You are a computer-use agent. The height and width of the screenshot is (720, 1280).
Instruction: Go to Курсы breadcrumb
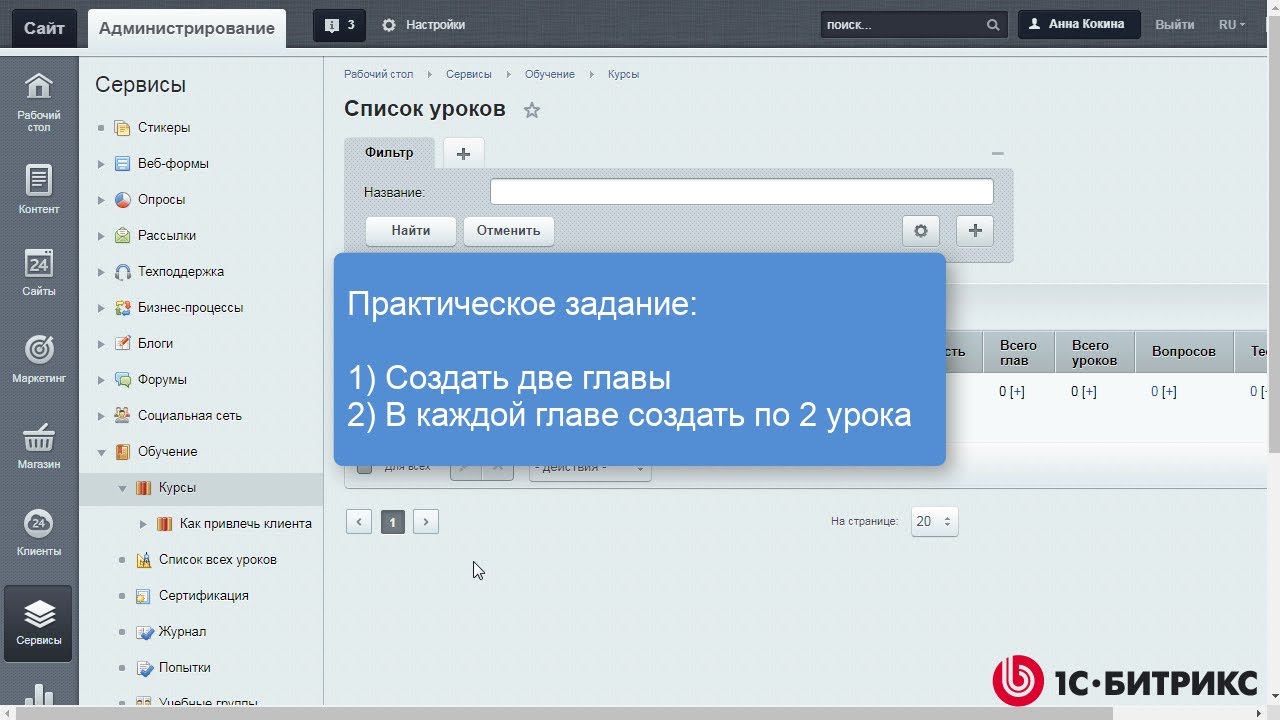pyautogui.click(x=624, y=74)
